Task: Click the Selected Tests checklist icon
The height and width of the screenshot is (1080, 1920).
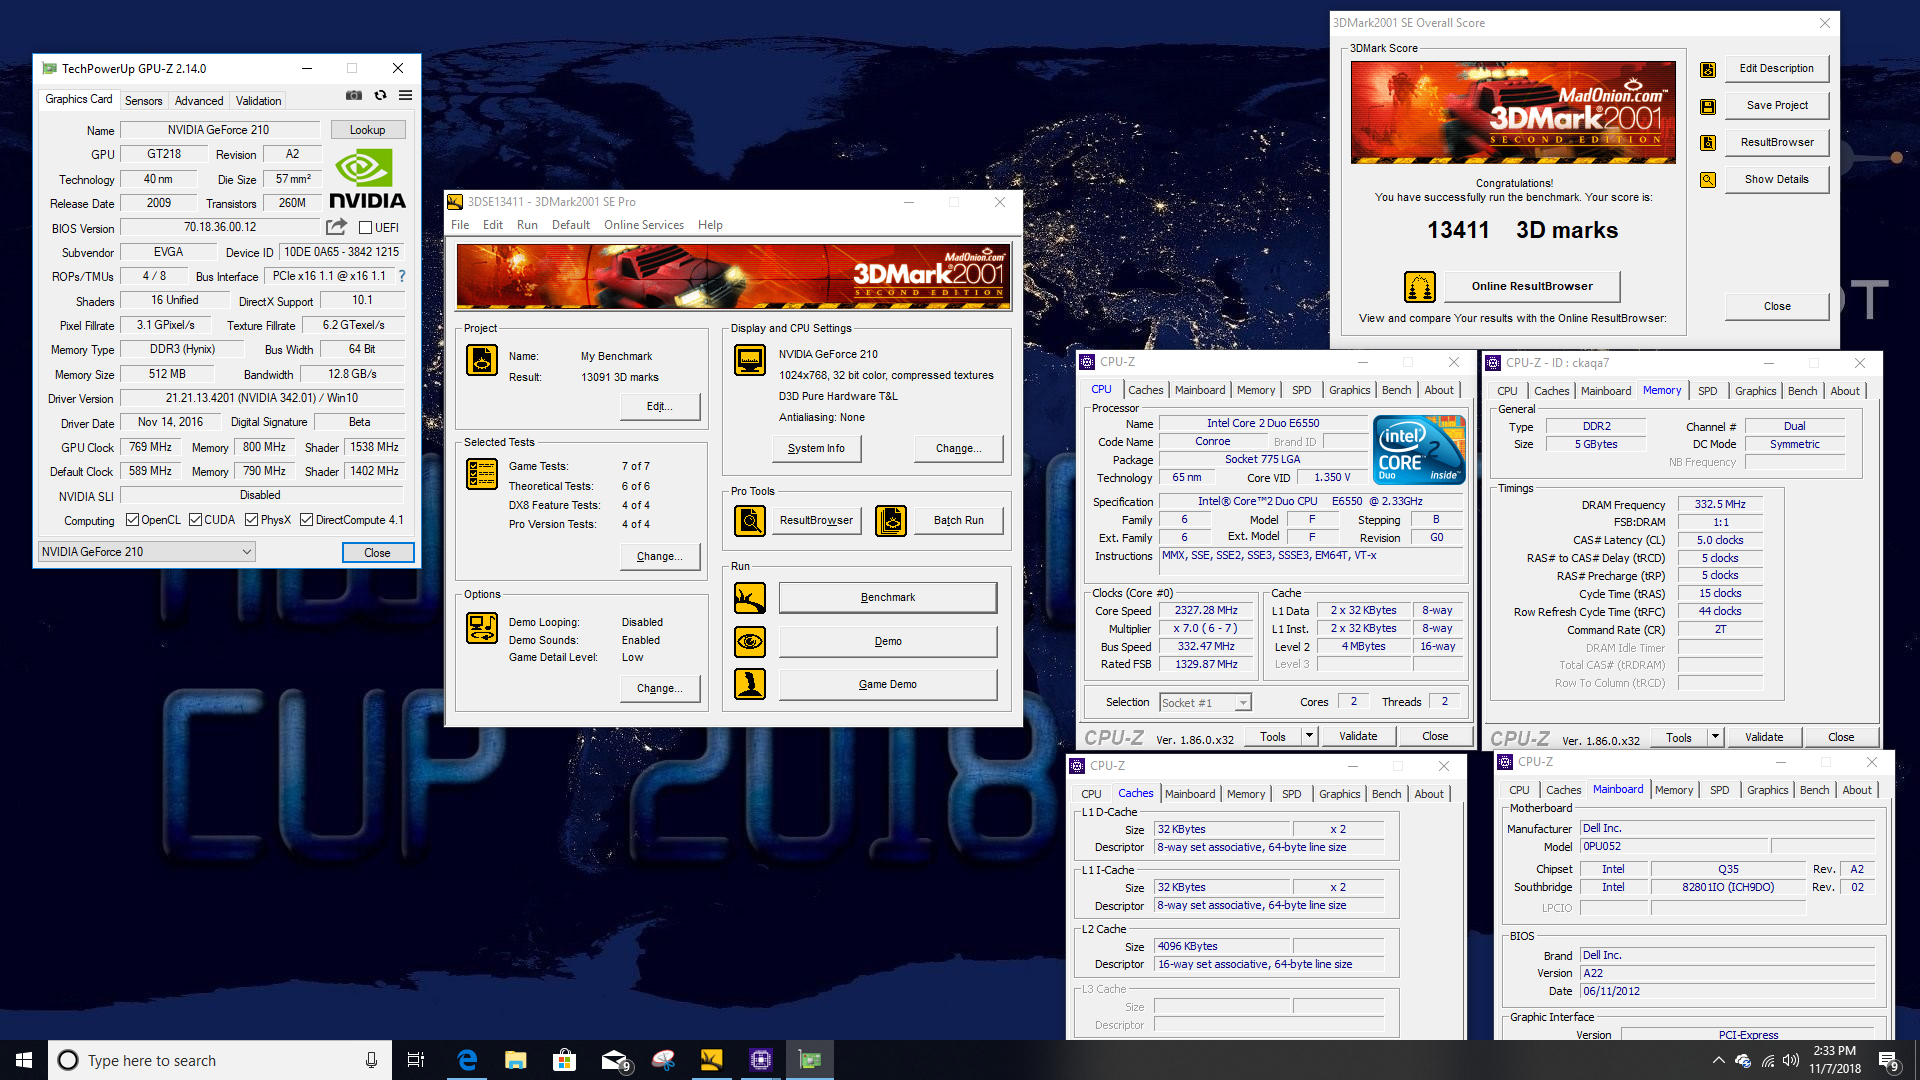Action: pos(482,474)
